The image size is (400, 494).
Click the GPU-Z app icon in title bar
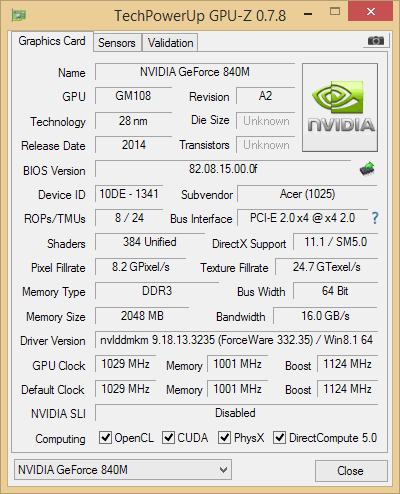pyautogui.click(x=19, y=15)
